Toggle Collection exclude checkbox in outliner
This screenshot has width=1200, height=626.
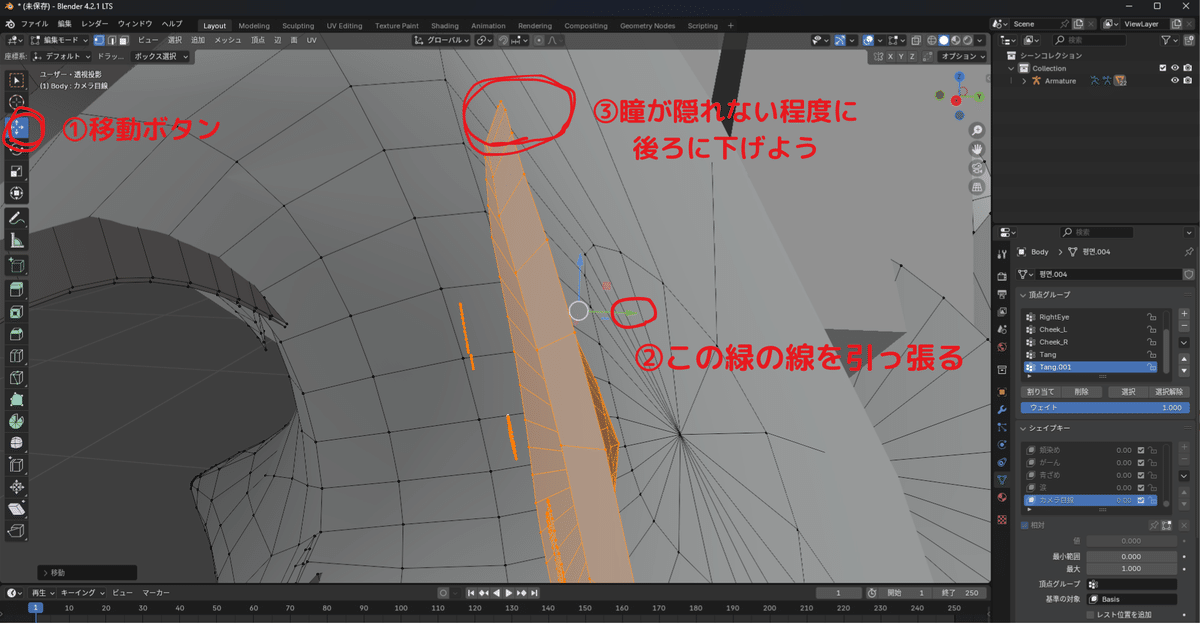(1162, 68)
